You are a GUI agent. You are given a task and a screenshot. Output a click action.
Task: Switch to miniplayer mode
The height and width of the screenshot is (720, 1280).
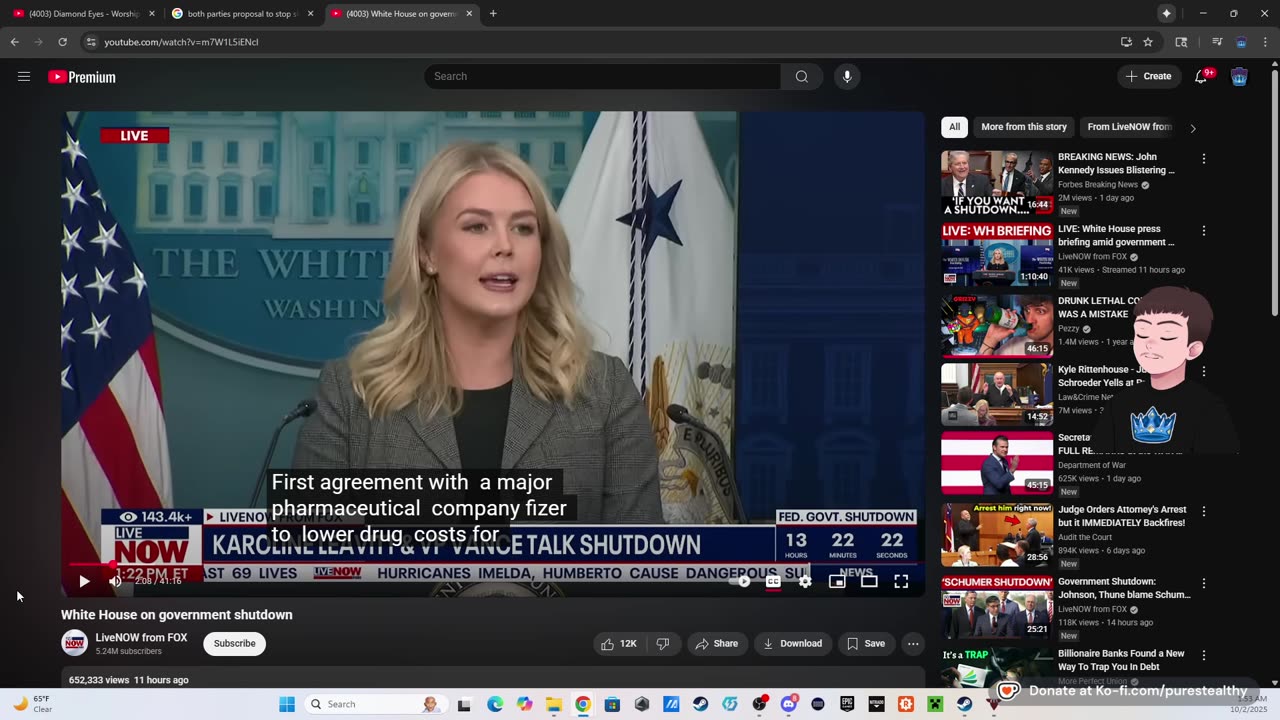pos(837,581)
